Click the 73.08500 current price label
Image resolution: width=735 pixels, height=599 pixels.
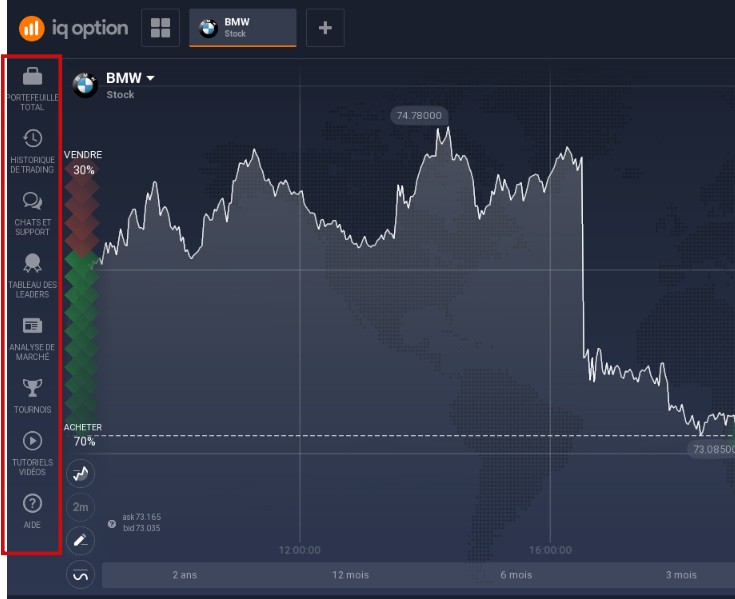coord(712,449)
